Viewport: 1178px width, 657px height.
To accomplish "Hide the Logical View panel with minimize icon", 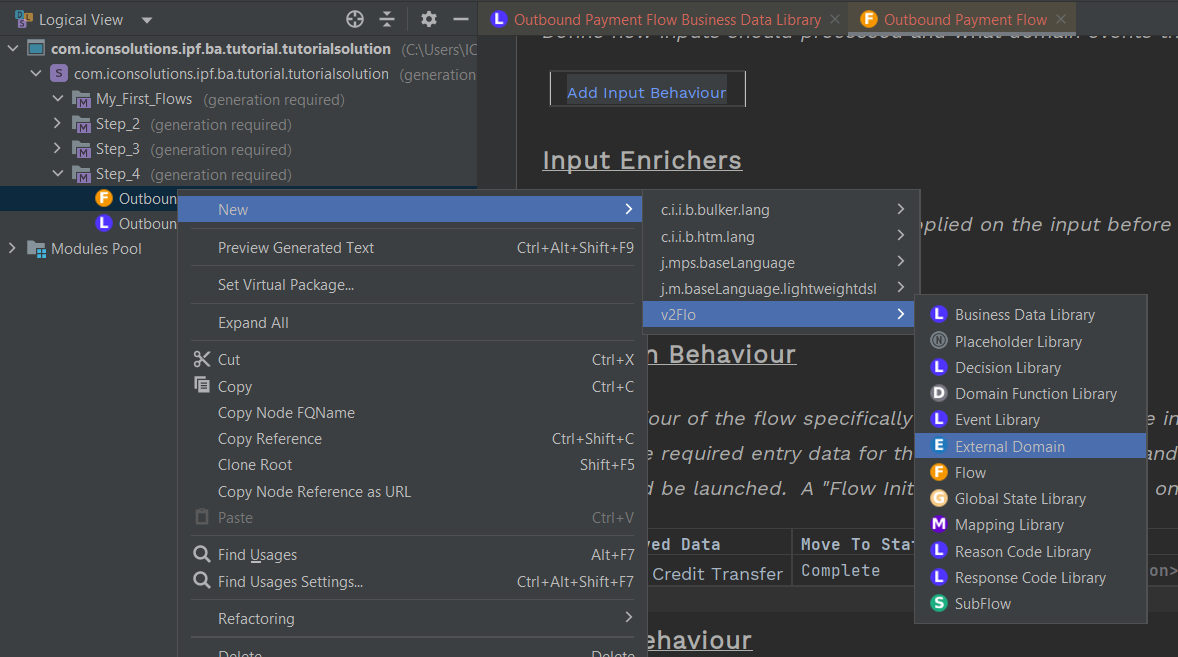I will [x=460, y=19].
